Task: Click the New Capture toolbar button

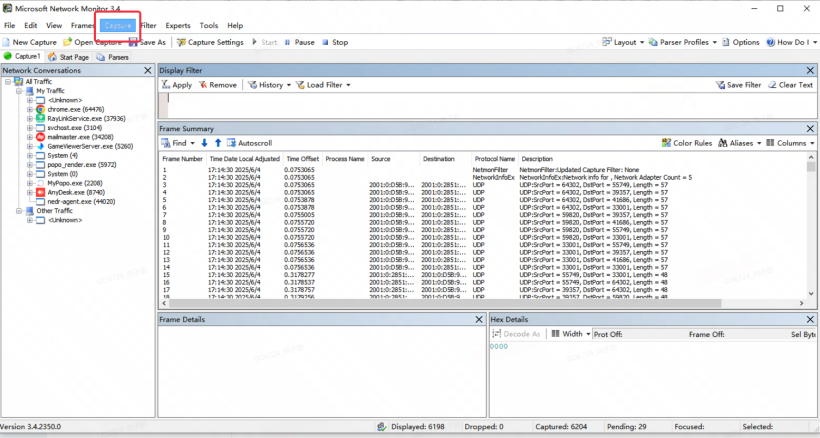Action: [29, 42]
